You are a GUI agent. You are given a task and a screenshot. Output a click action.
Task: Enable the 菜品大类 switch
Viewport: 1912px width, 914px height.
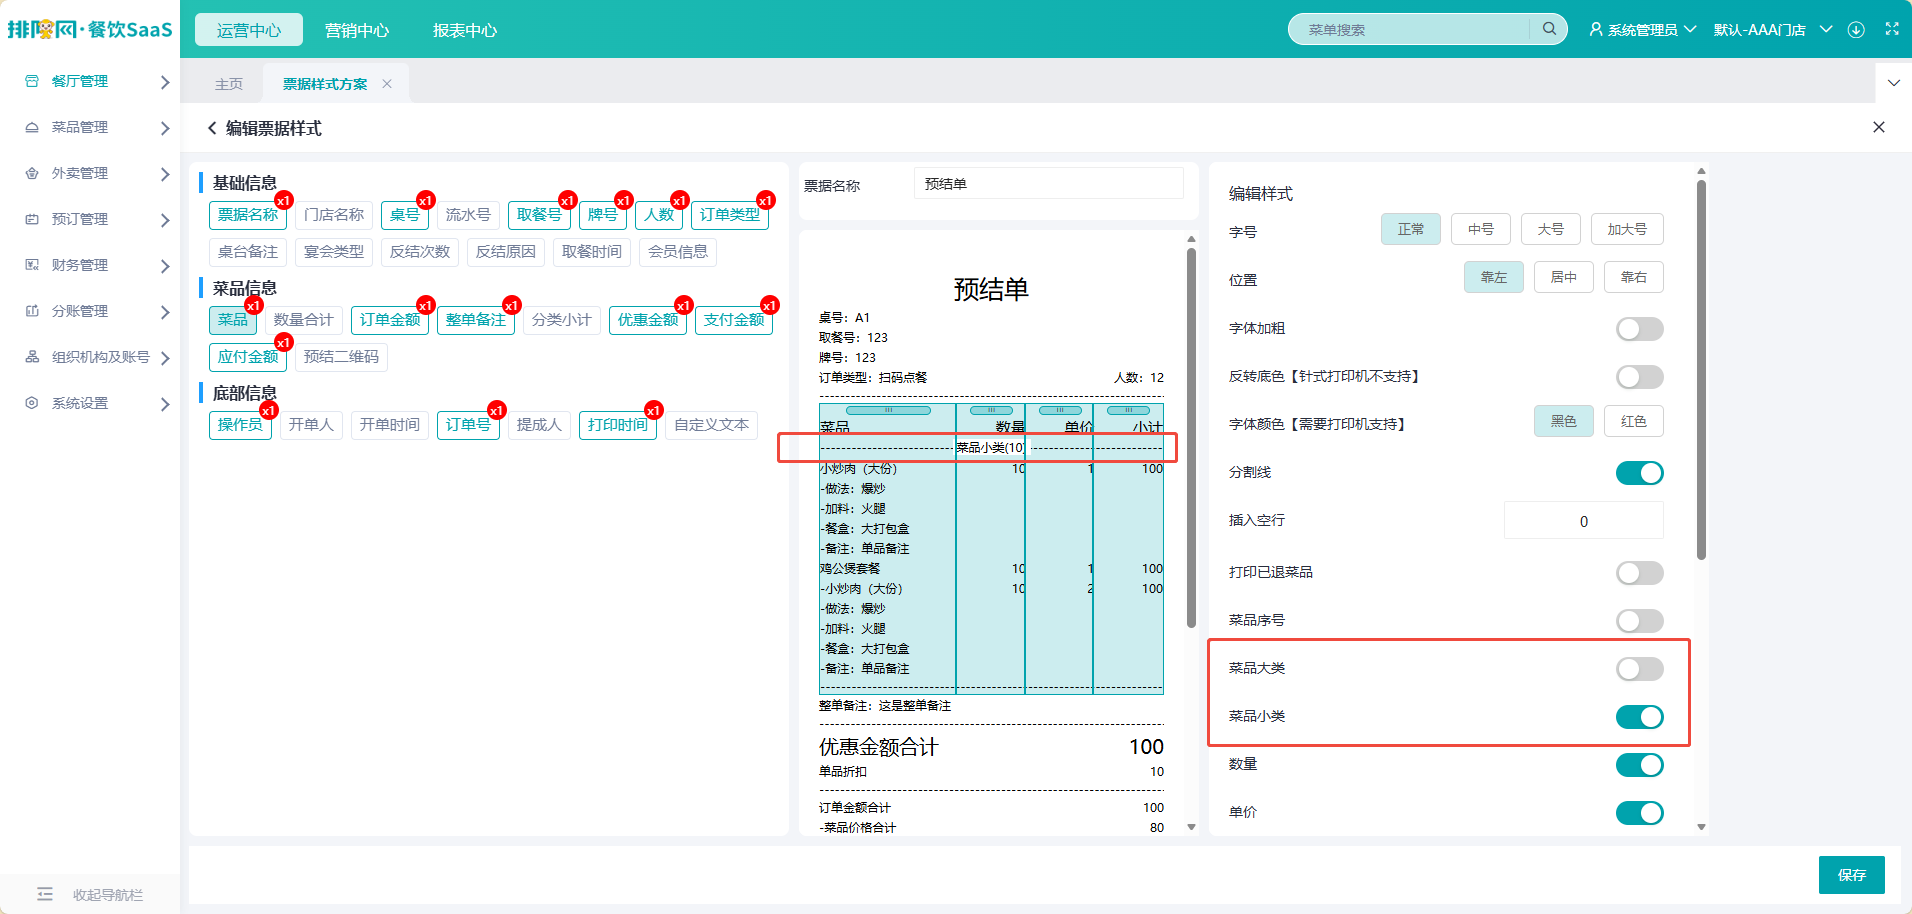1639,669
